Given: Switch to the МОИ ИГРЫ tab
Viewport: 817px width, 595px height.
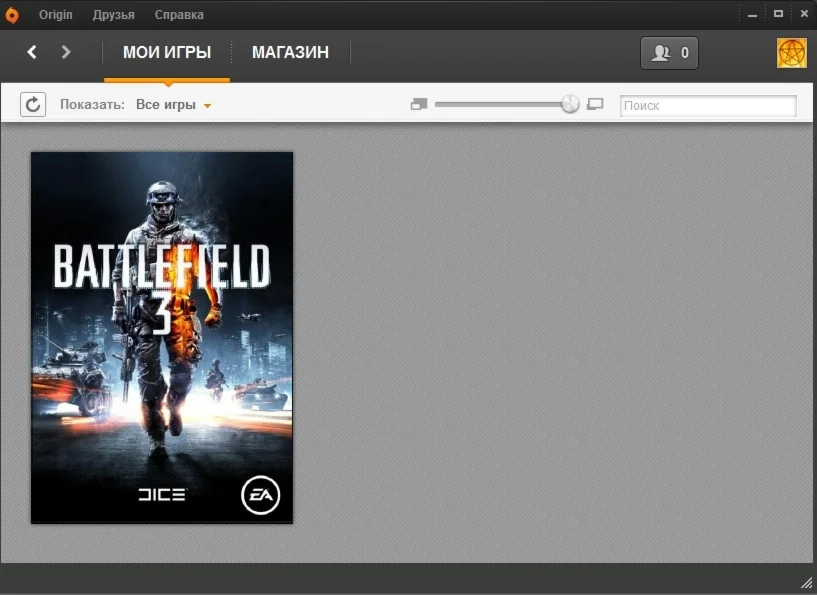Looking at the screenshot, I should pyautogui.click(x=167, y=52).
